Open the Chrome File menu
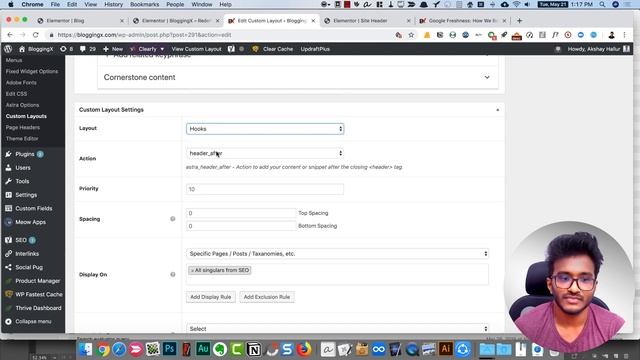Viewport: 640px width, 360px height. pos(55,4)
